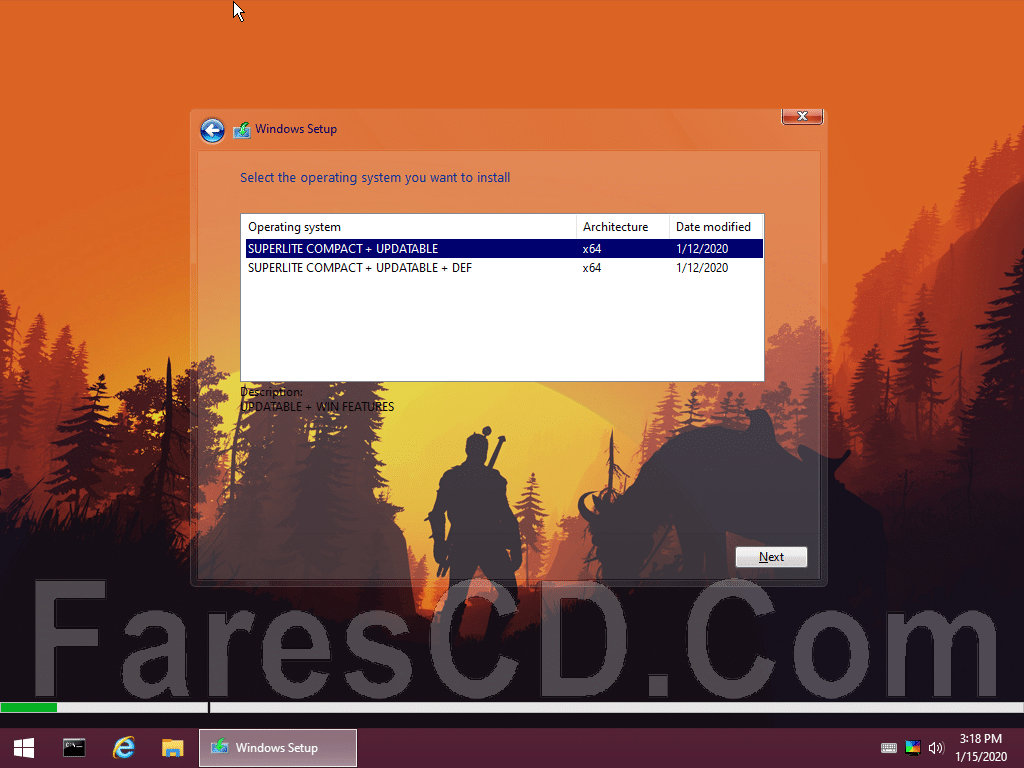This screenshot has height=768, width=1024.
Task: Click the 'Select the operating system' heading
Action: pyautogui.click(x=375, y=178)
